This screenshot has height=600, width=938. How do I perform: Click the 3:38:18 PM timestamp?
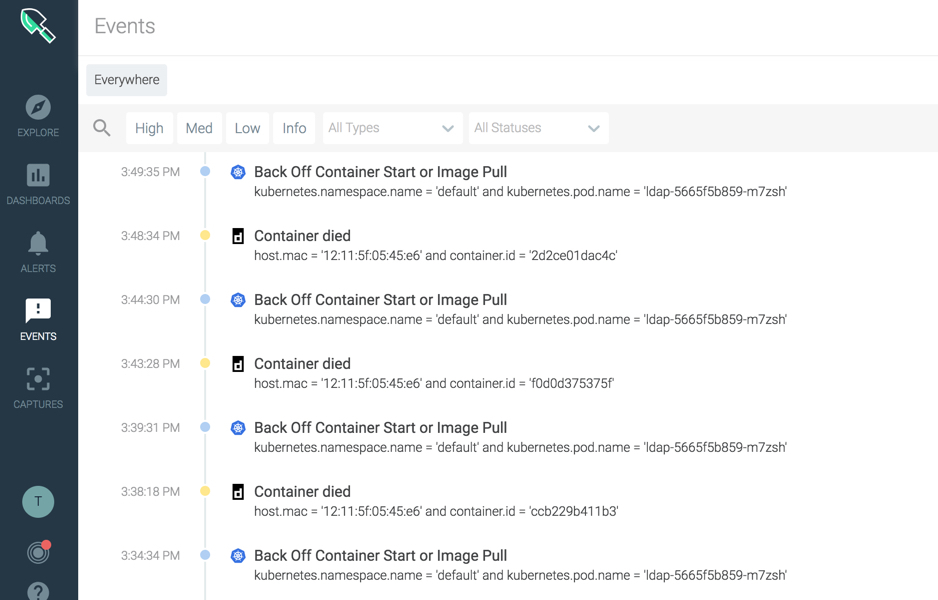point(150,492)
